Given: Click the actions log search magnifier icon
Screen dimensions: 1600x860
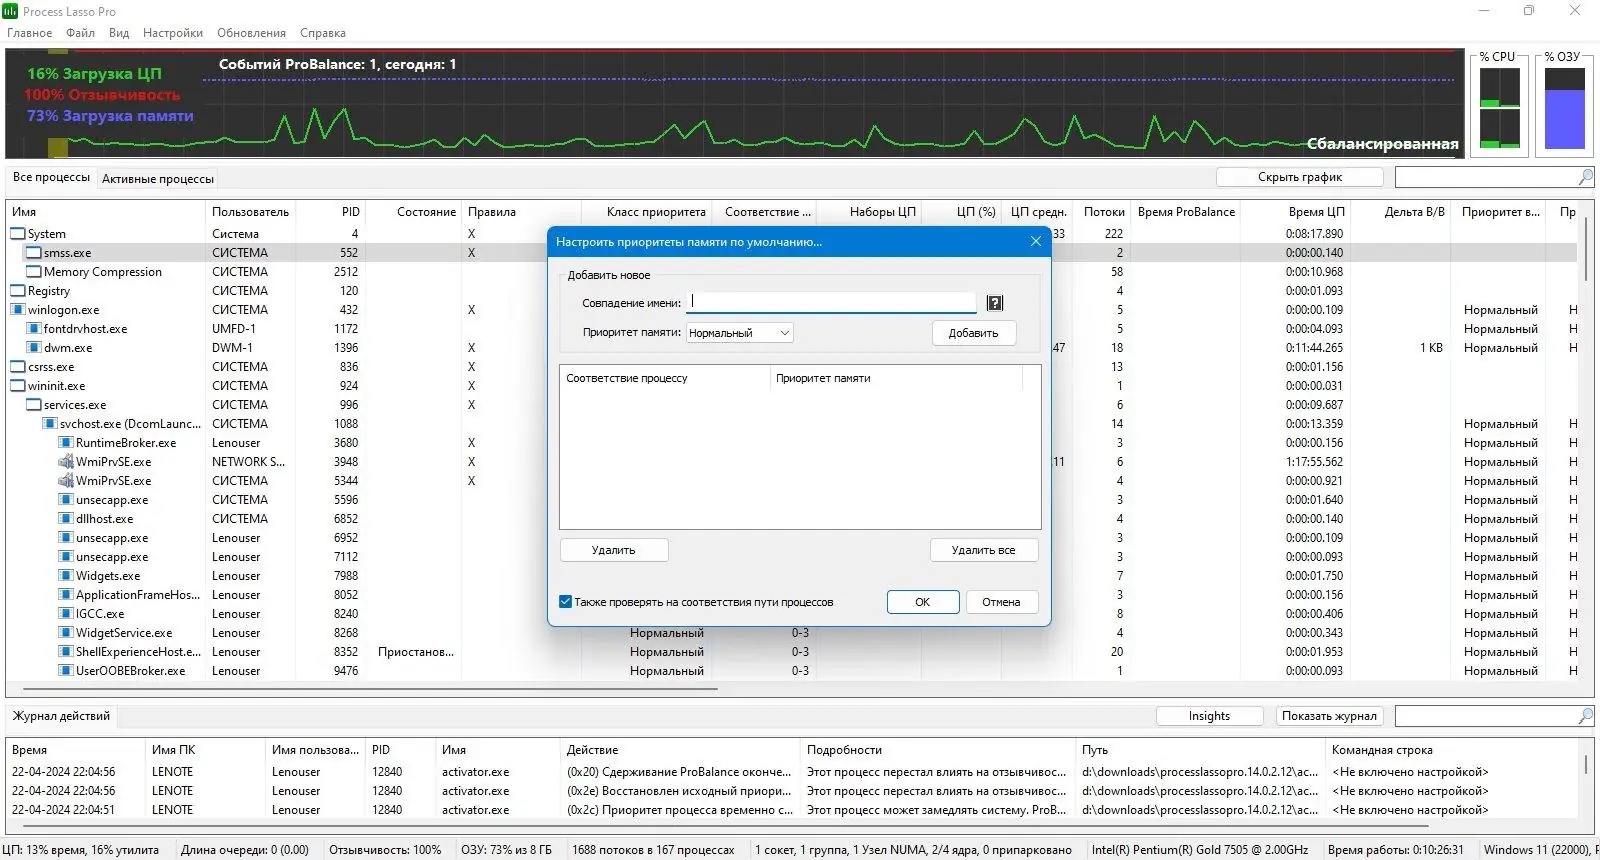Looking at the screenshot, I should (1585, 716).
